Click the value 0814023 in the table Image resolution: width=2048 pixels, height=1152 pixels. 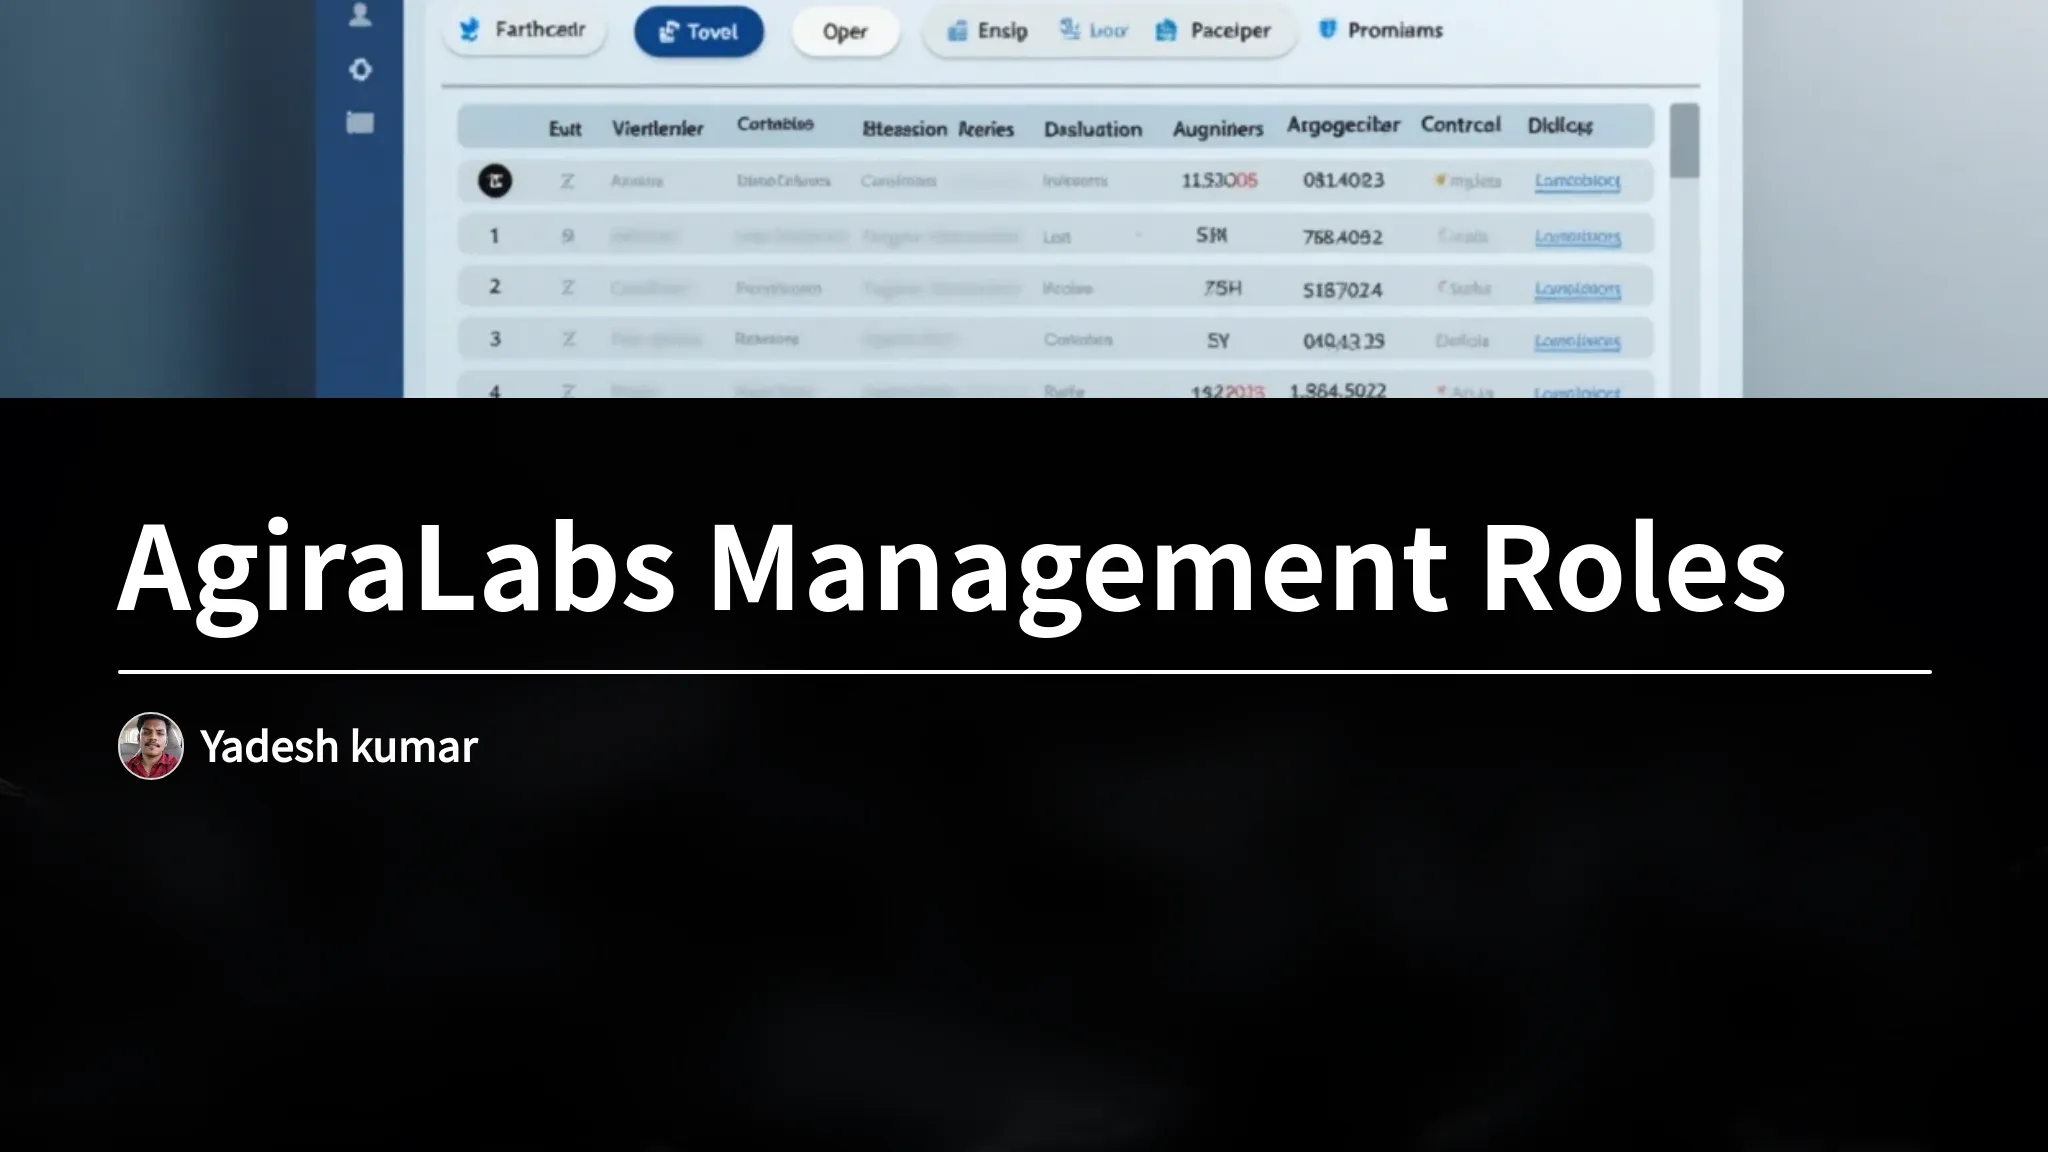(1343, 180)
